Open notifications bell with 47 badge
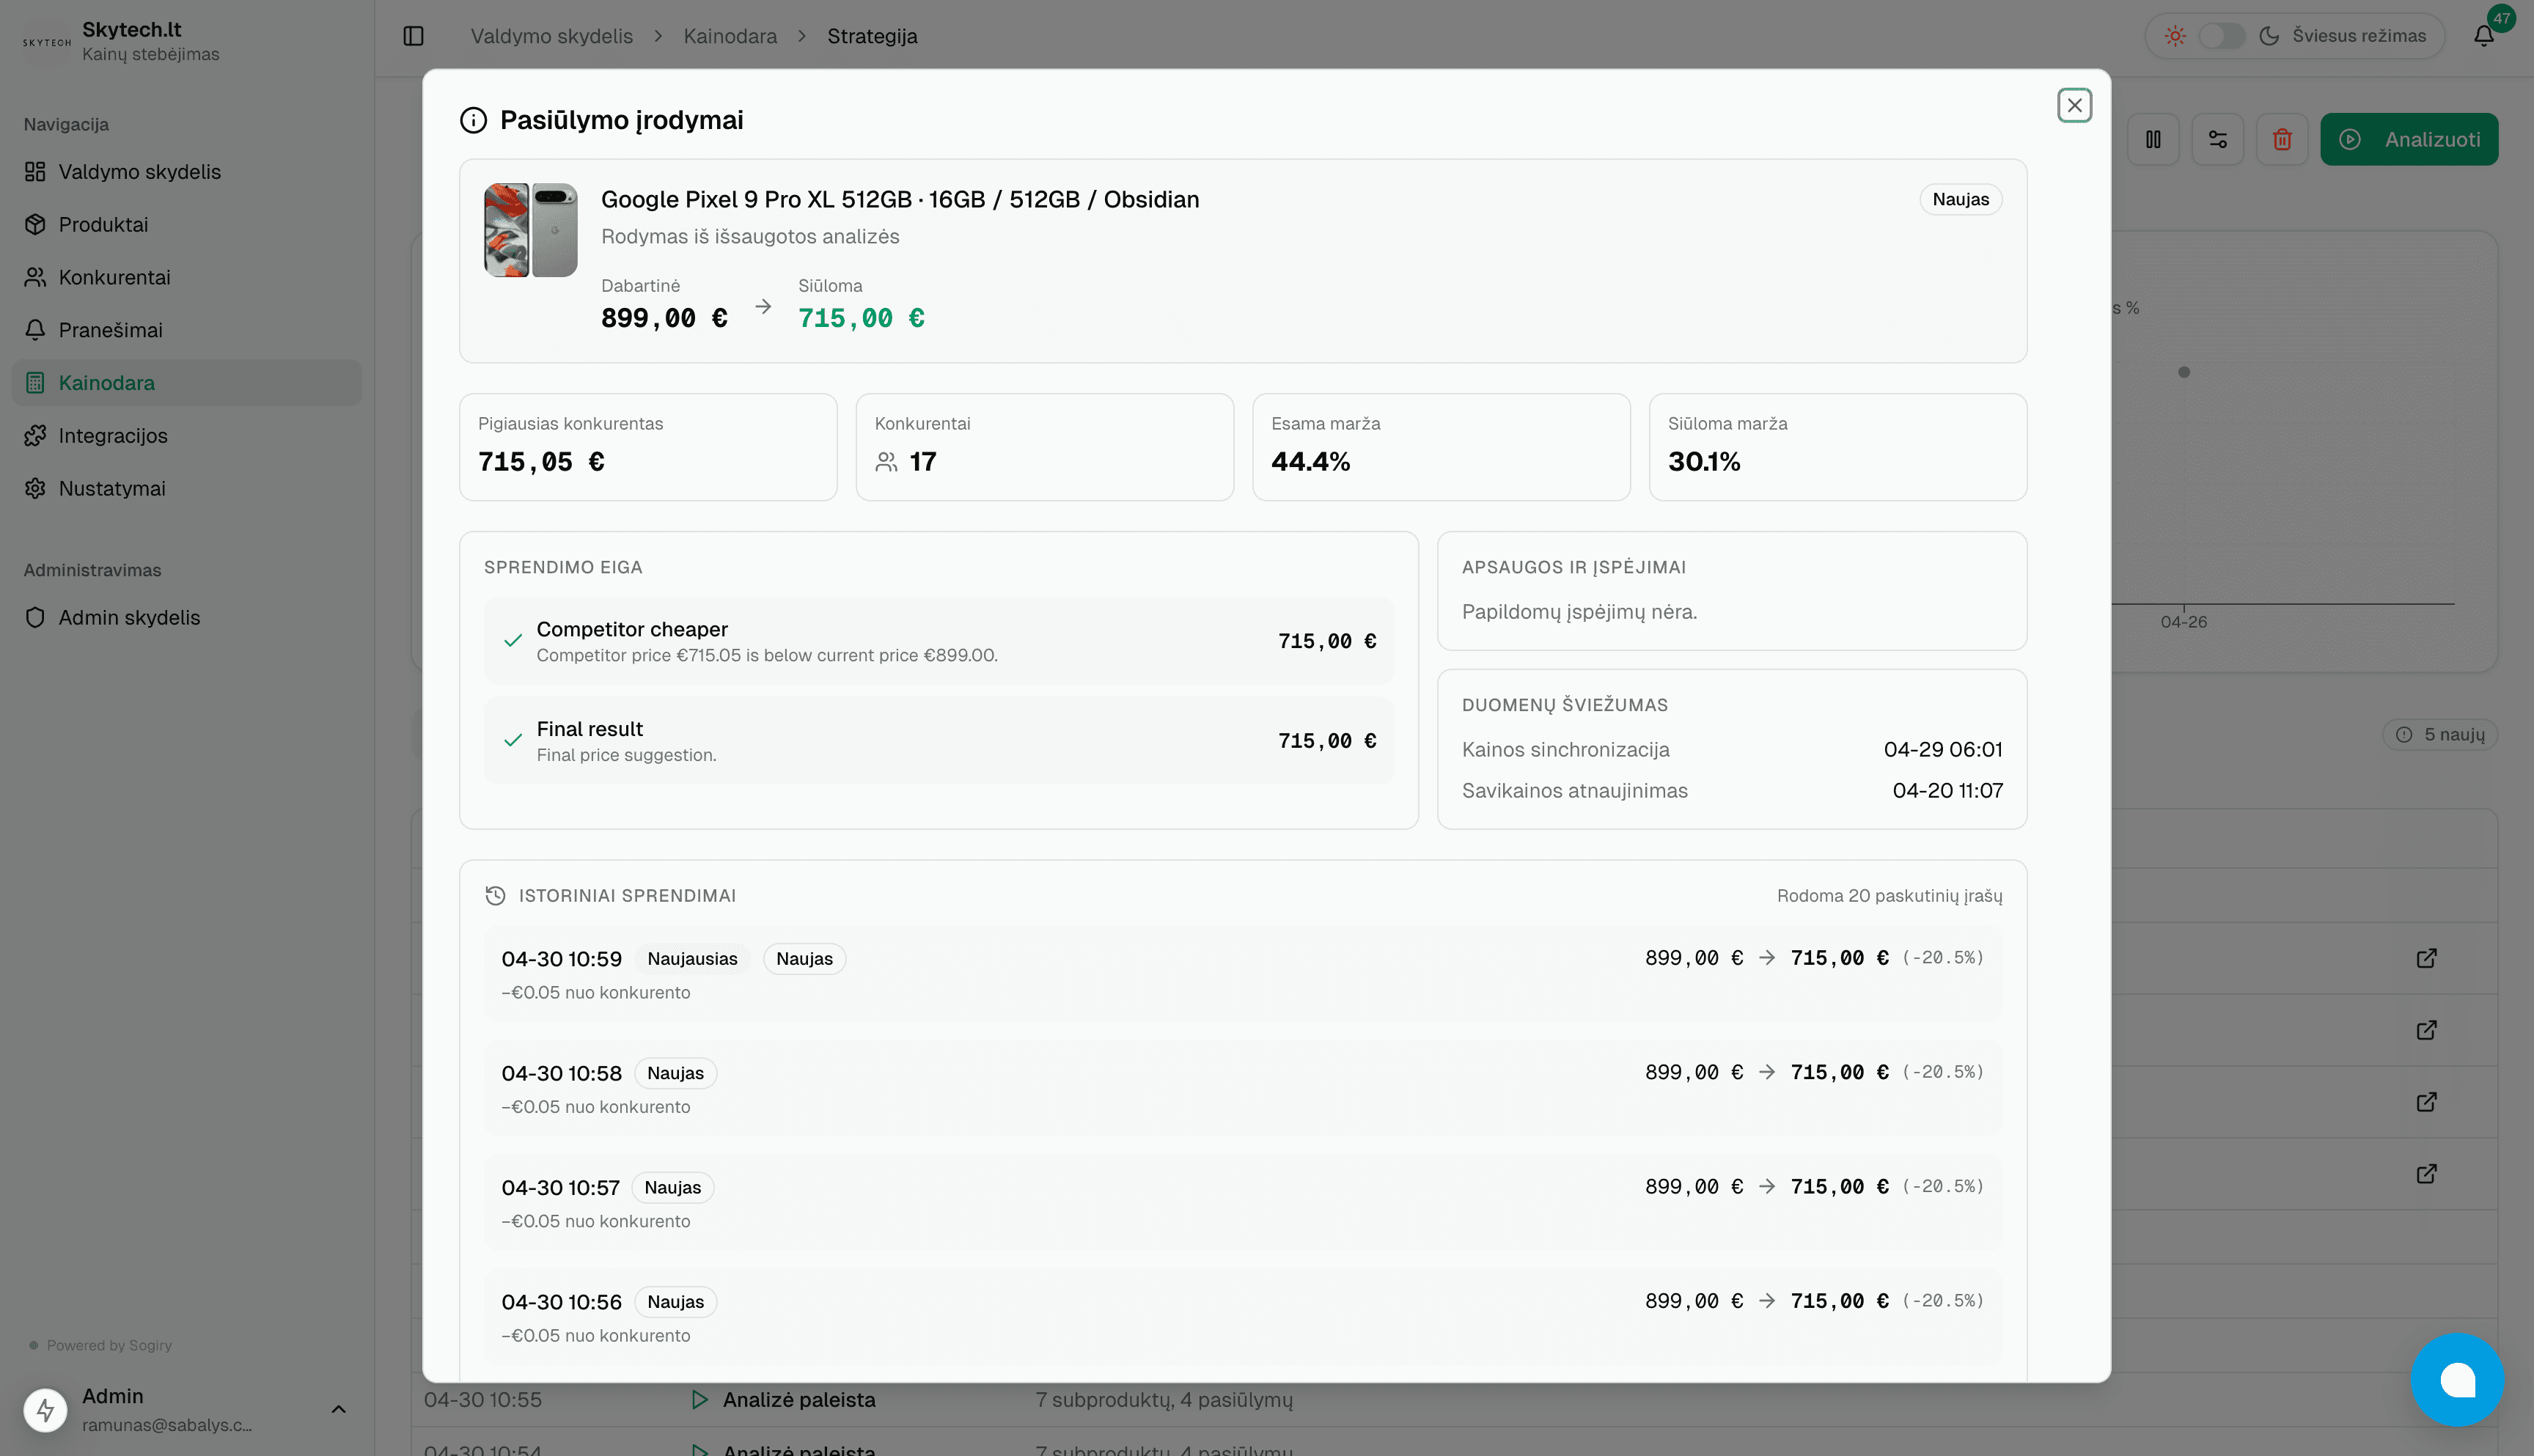 click(2484, 36)
